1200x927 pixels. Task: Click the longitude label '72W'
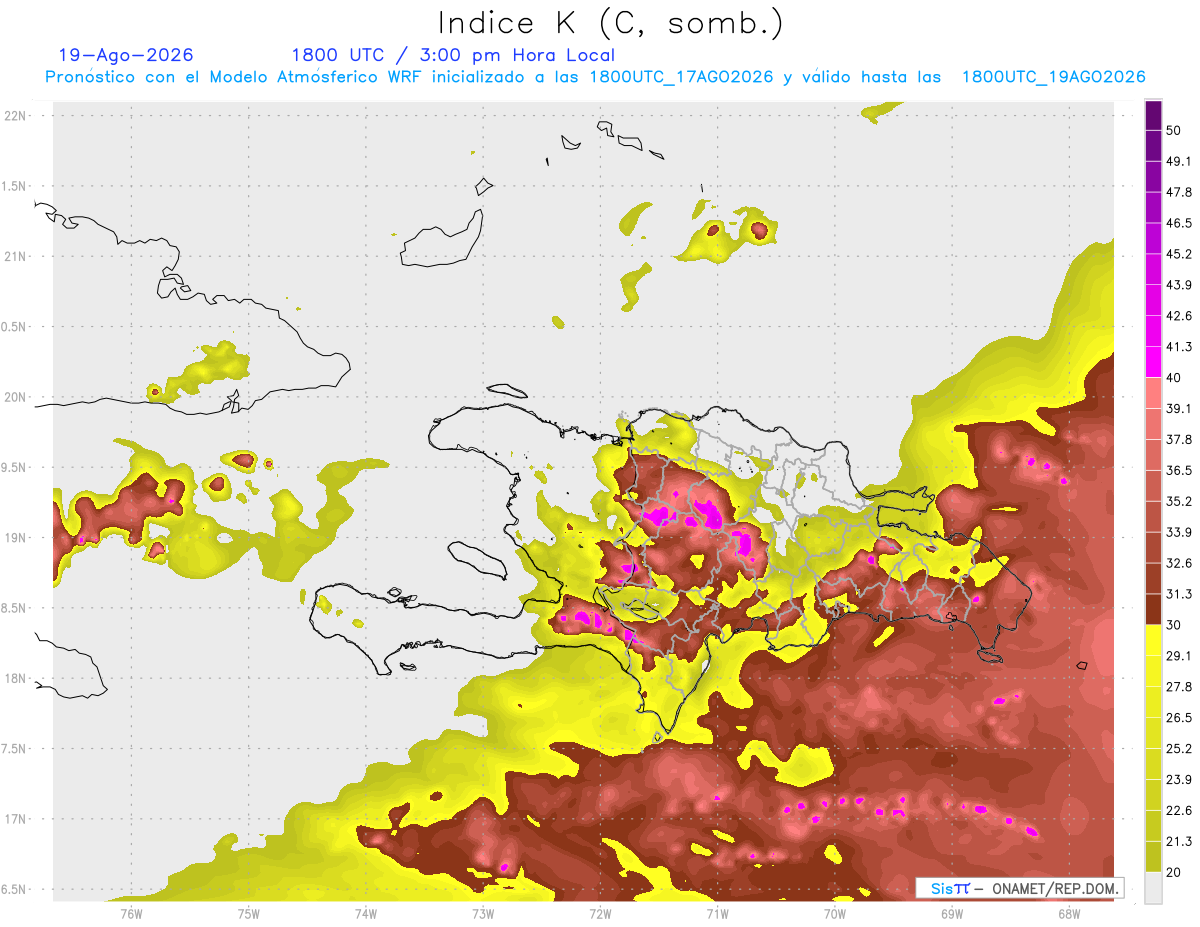tap(600, 913)
